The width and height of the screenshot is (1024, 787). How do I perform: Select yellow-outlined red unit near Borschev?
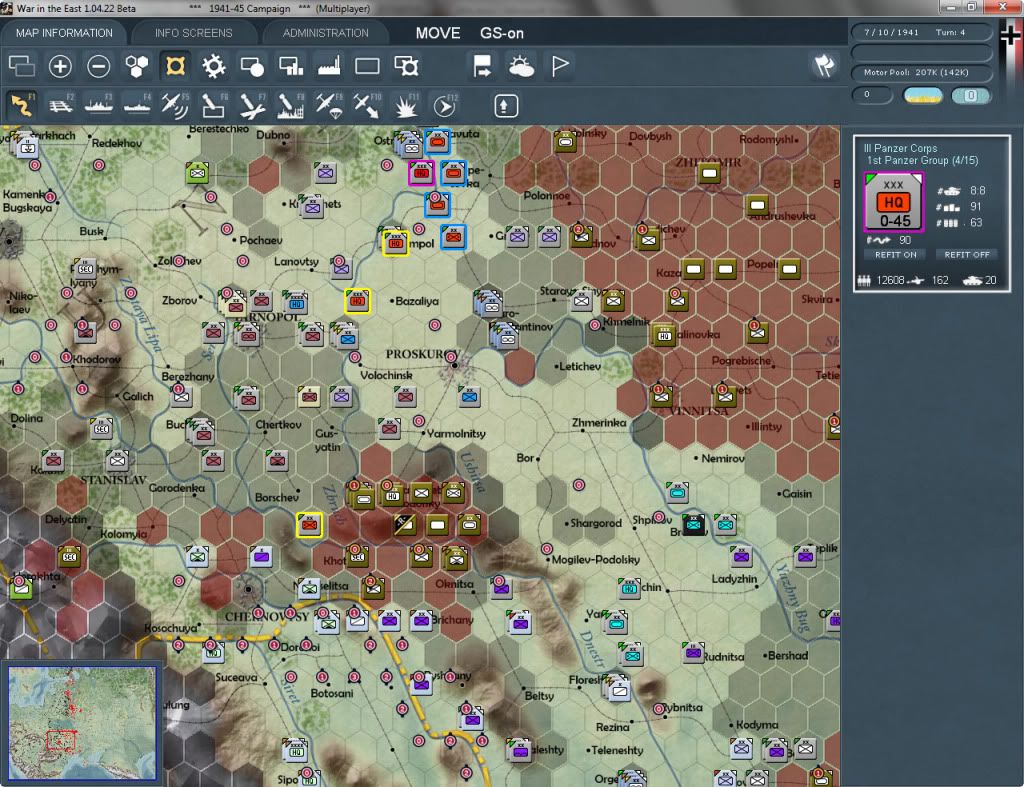point(310,525)
